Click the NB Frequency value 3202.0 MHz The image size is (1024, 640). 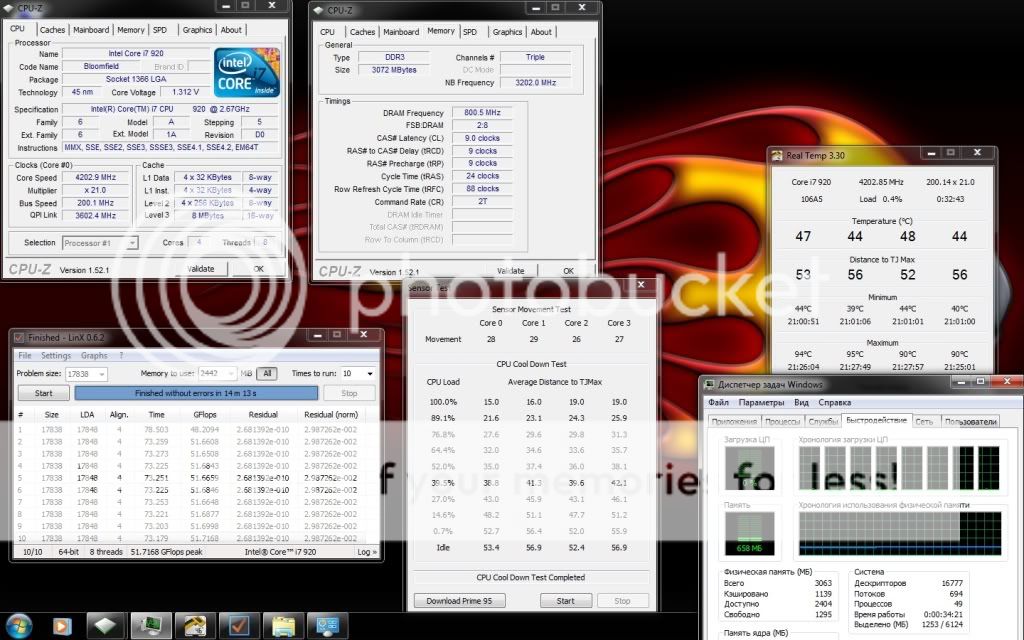(x=536, y=83)
